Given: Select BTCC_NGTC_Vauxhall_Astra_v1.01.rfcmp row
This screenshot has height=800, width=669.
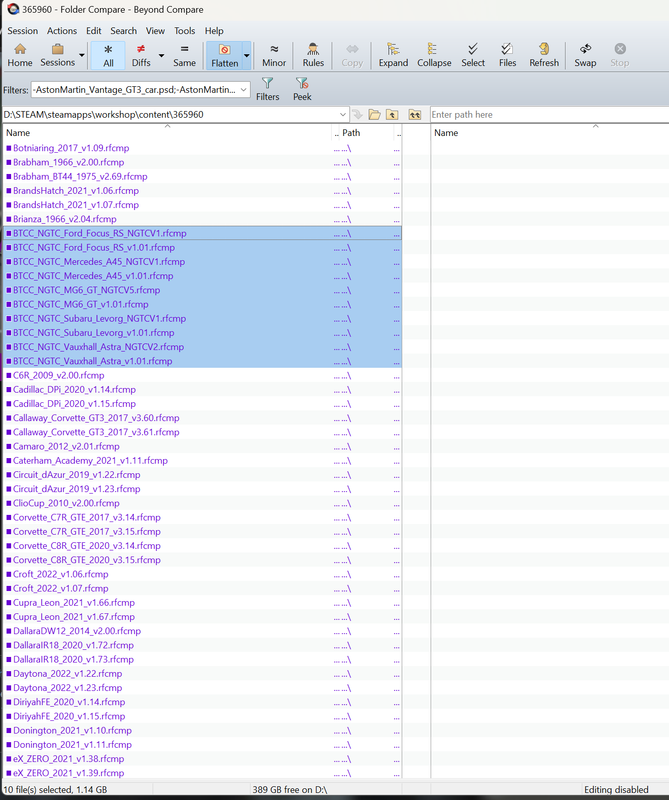Looking at the screenshot, I should pyautogui.click(x=202, y=361).
